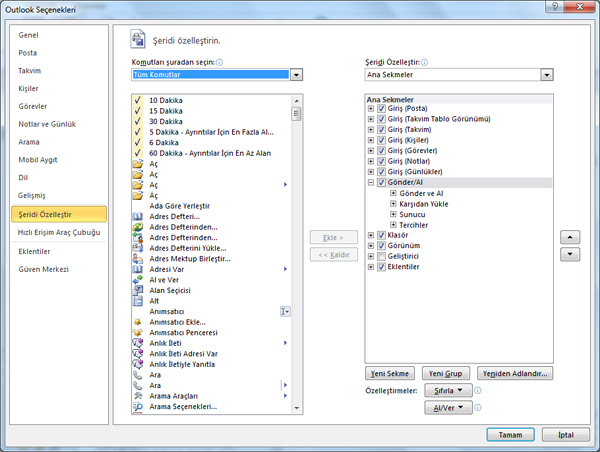Click the Arama Araçları command icon
Screen dimensions: 600x452
pos(138,396)
